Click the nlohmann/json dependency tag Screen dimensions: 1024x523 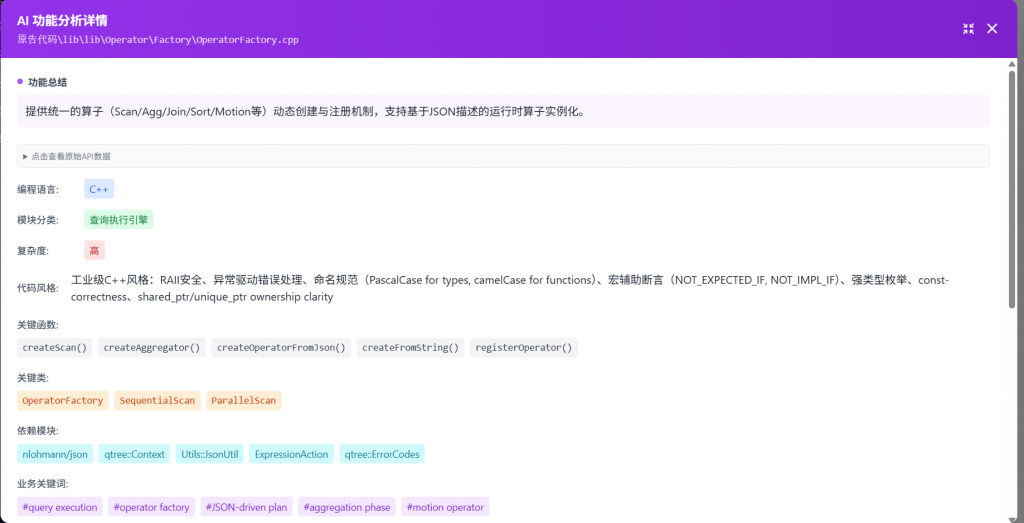(55, 454)
